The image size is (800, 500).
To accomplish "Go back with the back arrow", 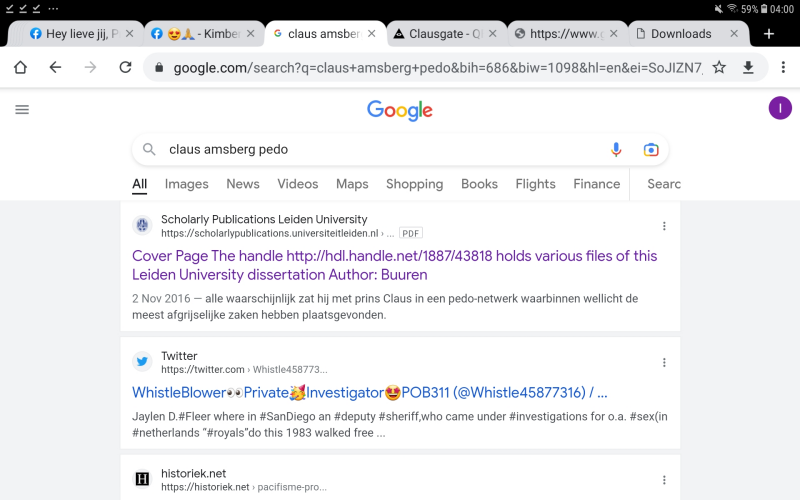I will click(x=55, y=67).
